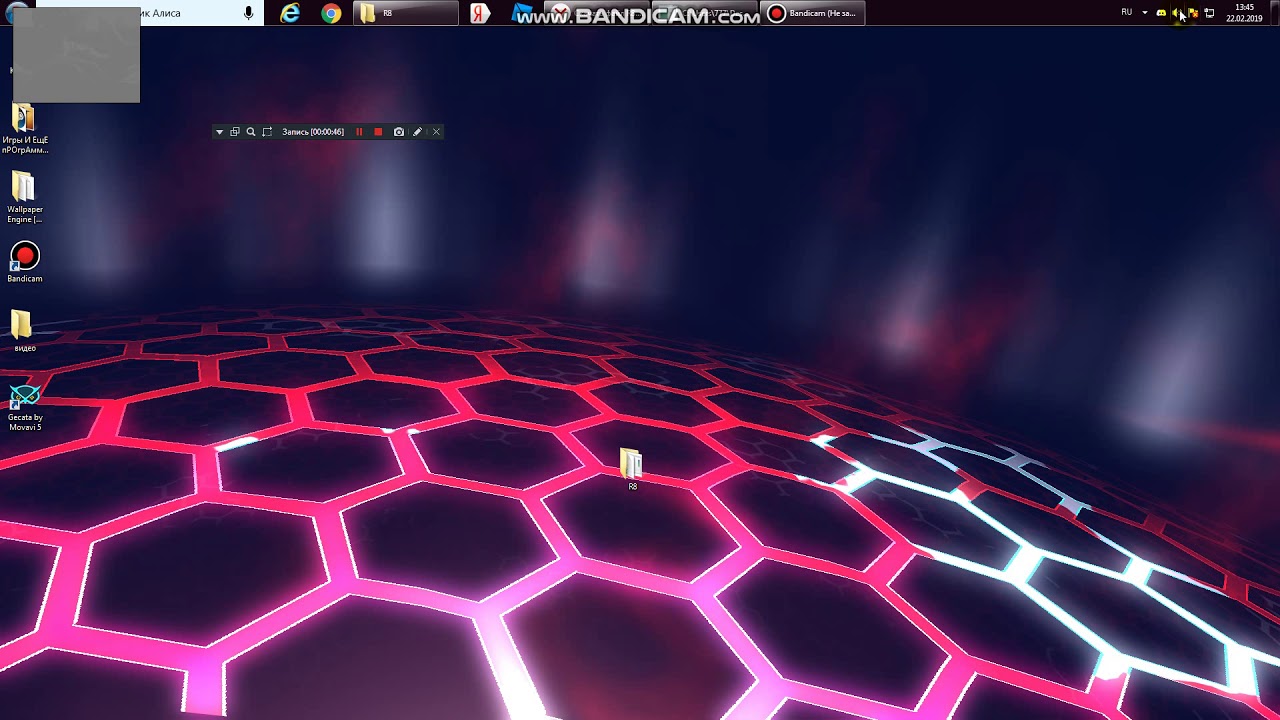
Task: Open the Bandicam recording bar dropdown menu
Action: pyautogui.click(x=219, y=132)
